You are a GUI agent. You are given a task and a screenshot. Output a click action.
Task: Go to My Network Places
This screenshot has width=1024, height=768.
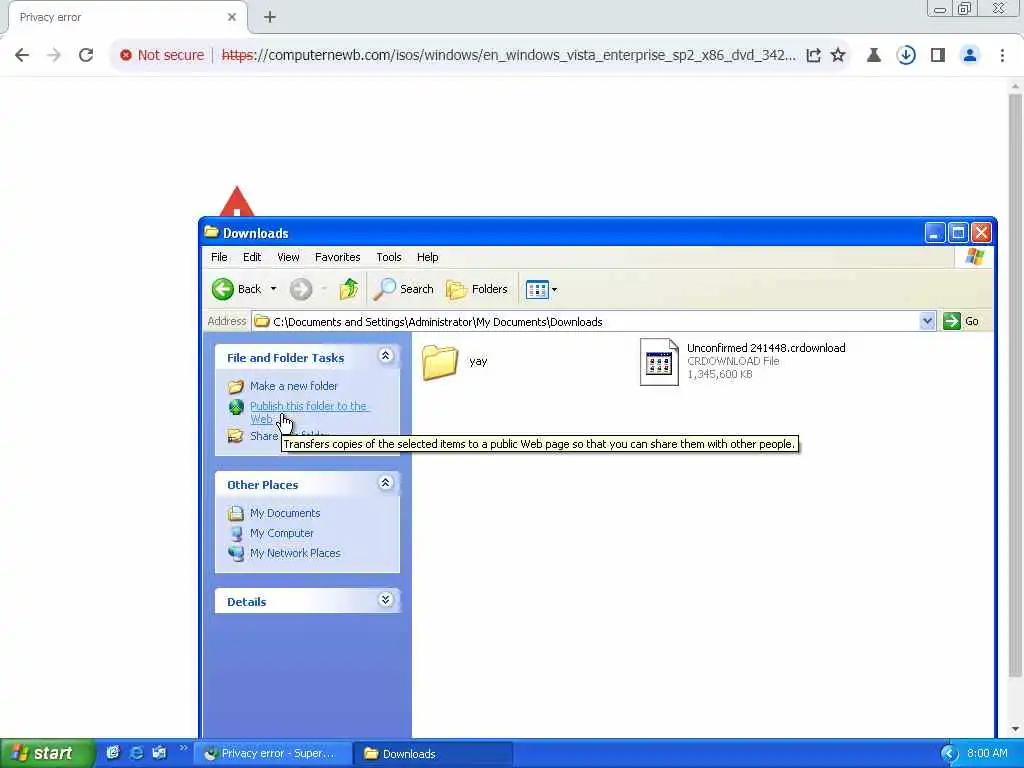coord(295,553)
